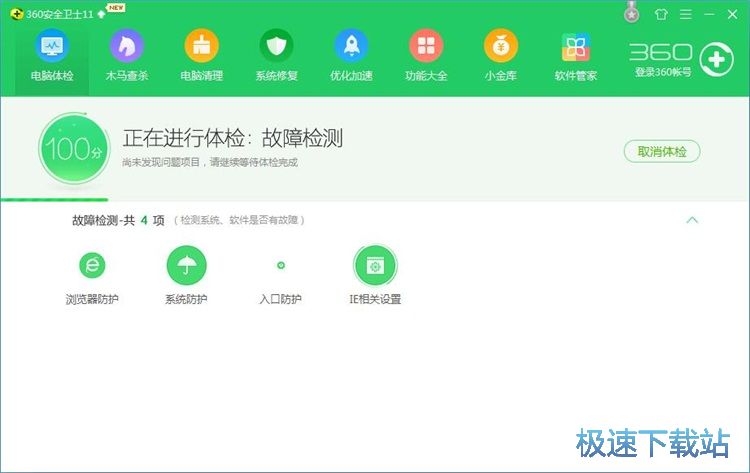Open 木马查杀 trojan scan icon
Image resolution: width=750 pixels, height=473 pixels.
coord(127,46)
